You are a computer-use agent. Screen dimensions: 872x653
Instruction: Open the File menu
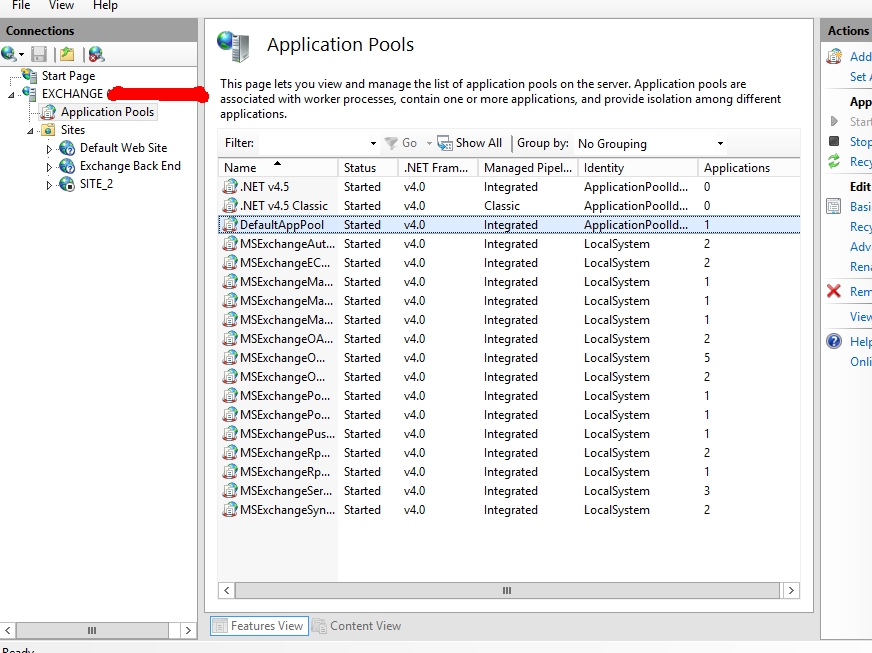tap(21, 6)
